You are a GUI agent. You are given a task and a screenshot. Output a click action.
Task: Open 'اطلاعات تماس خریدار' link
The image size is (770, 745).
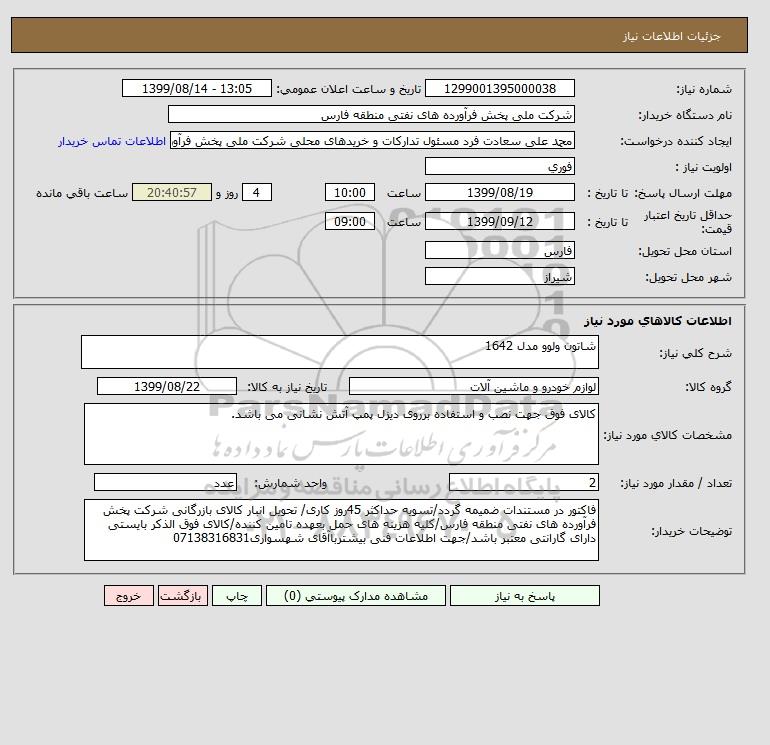click(x=111, y=141)
